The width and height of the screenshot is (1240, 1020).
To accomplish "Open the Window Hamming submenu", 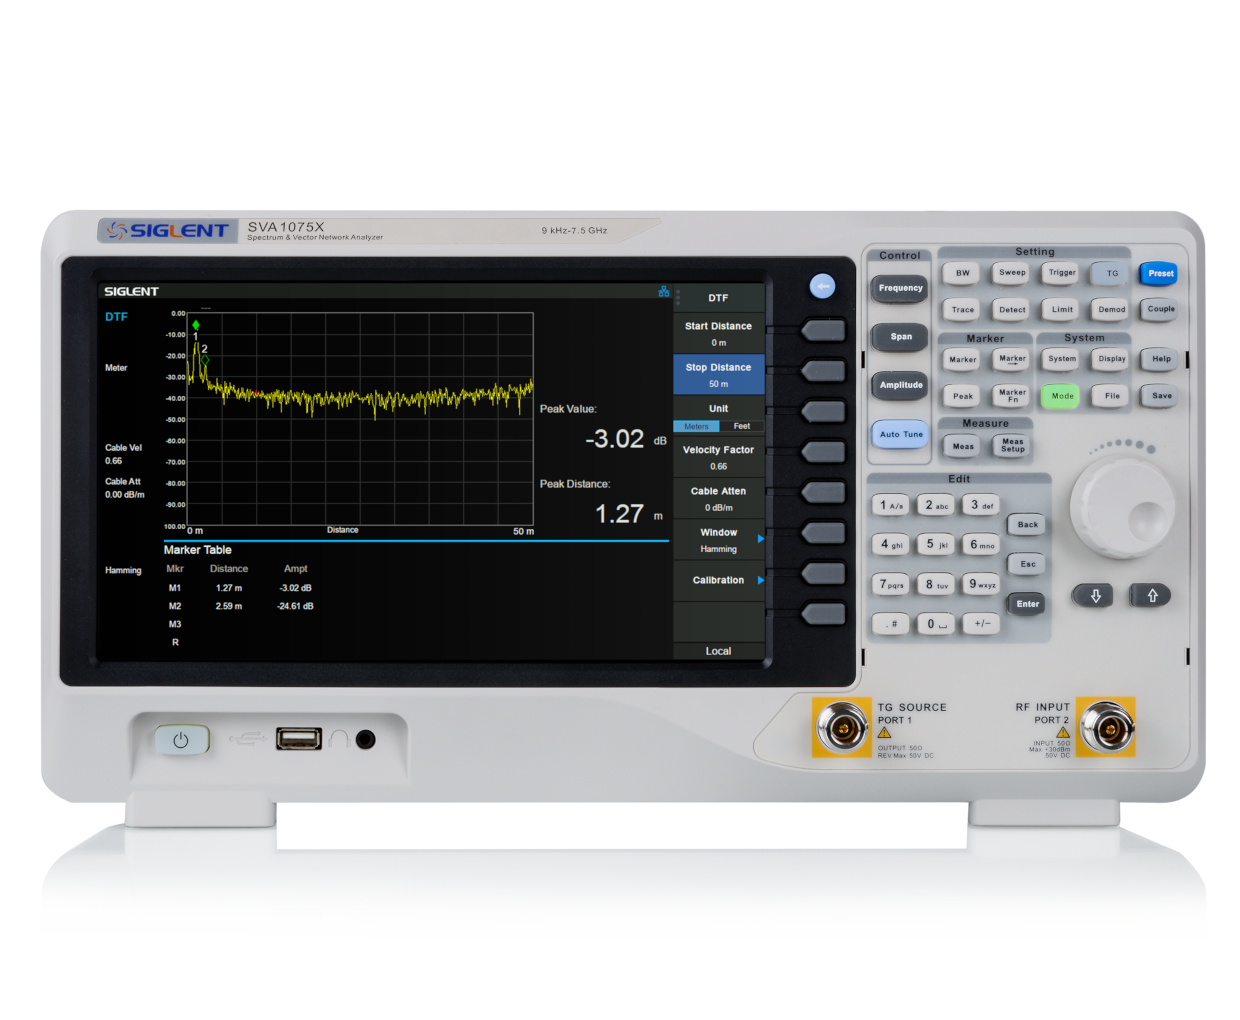I will 719,540.
